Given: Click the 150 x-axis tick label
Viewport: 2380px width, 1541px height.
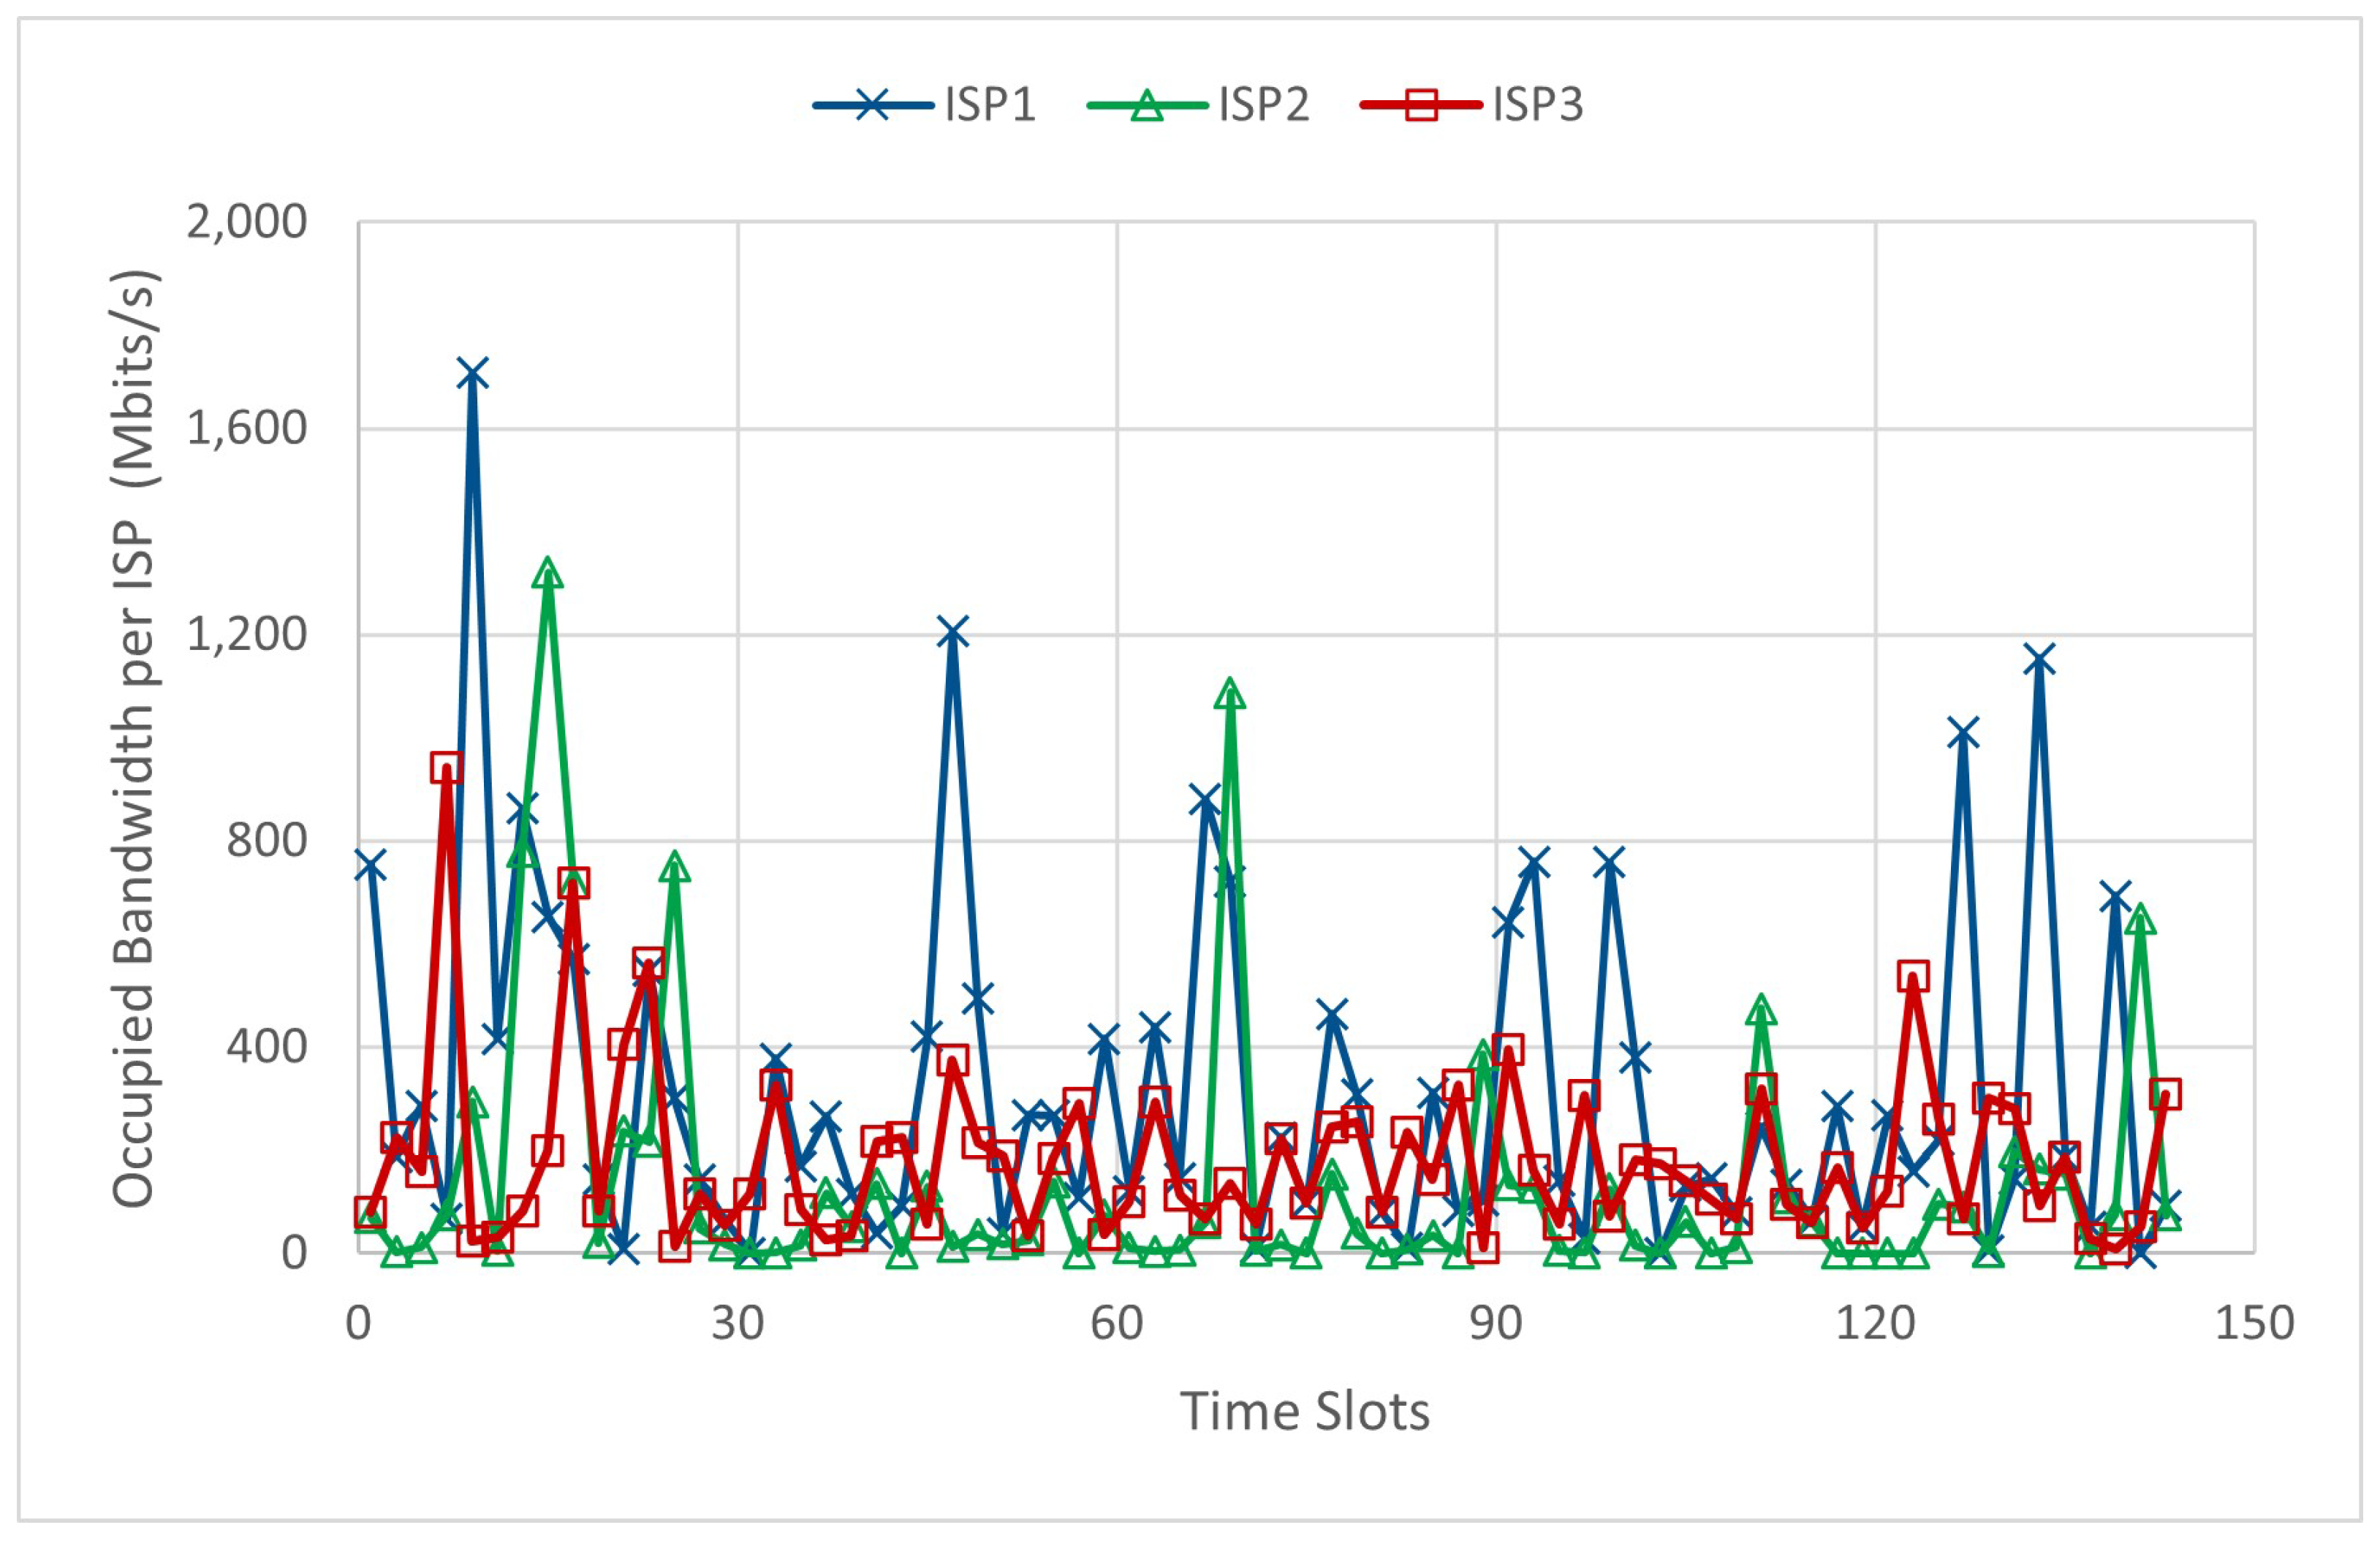Looking at the screenshot, I should (2254, 1323).
